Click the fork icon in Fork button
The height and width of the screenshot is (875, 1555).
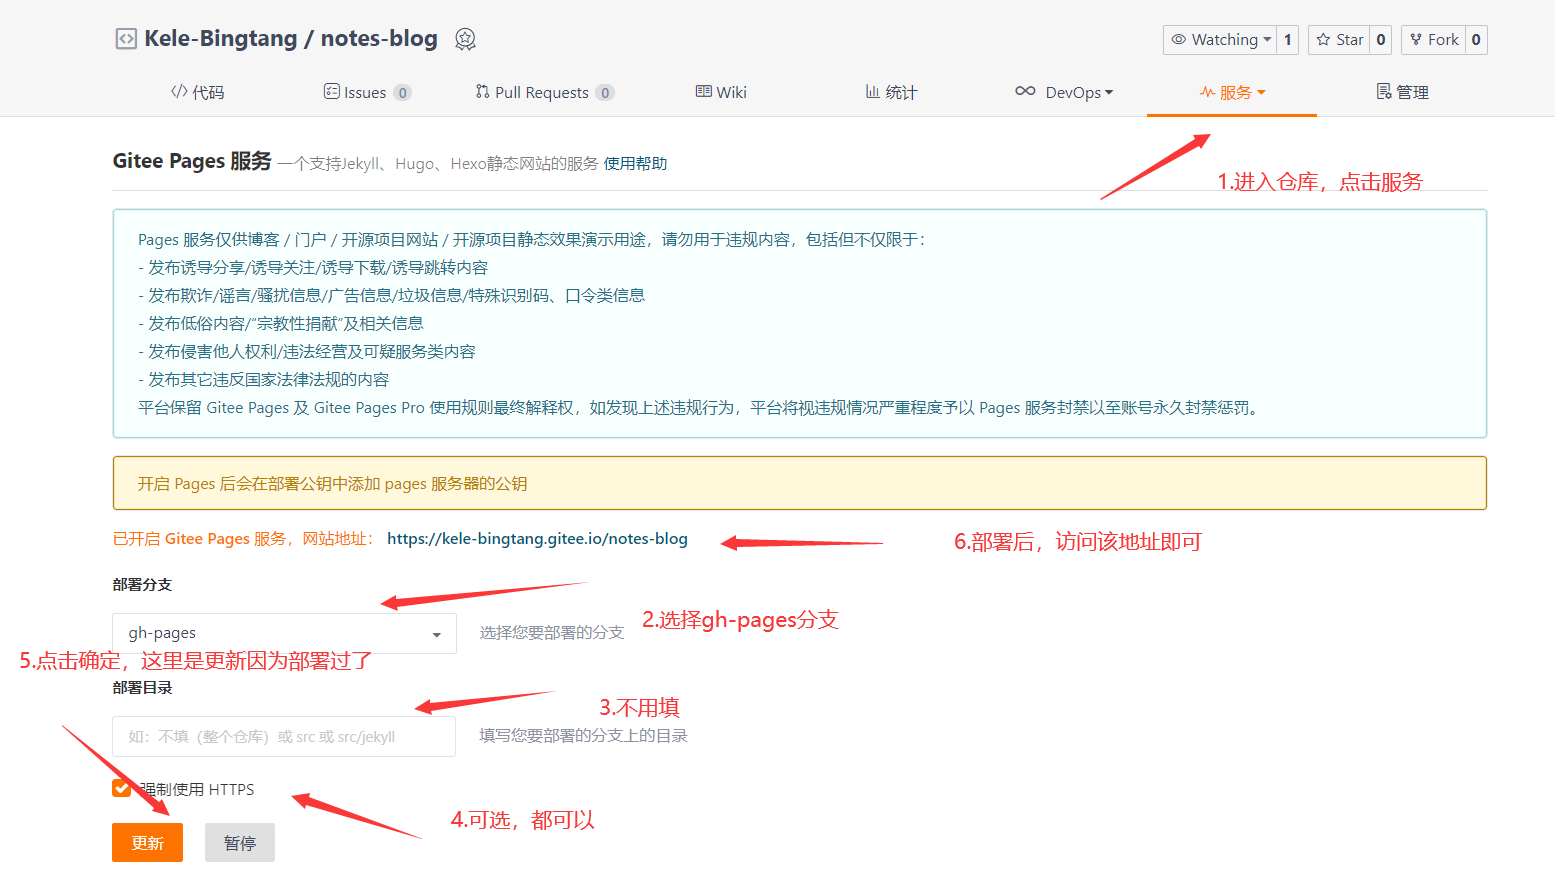[x=1416, y=39]
